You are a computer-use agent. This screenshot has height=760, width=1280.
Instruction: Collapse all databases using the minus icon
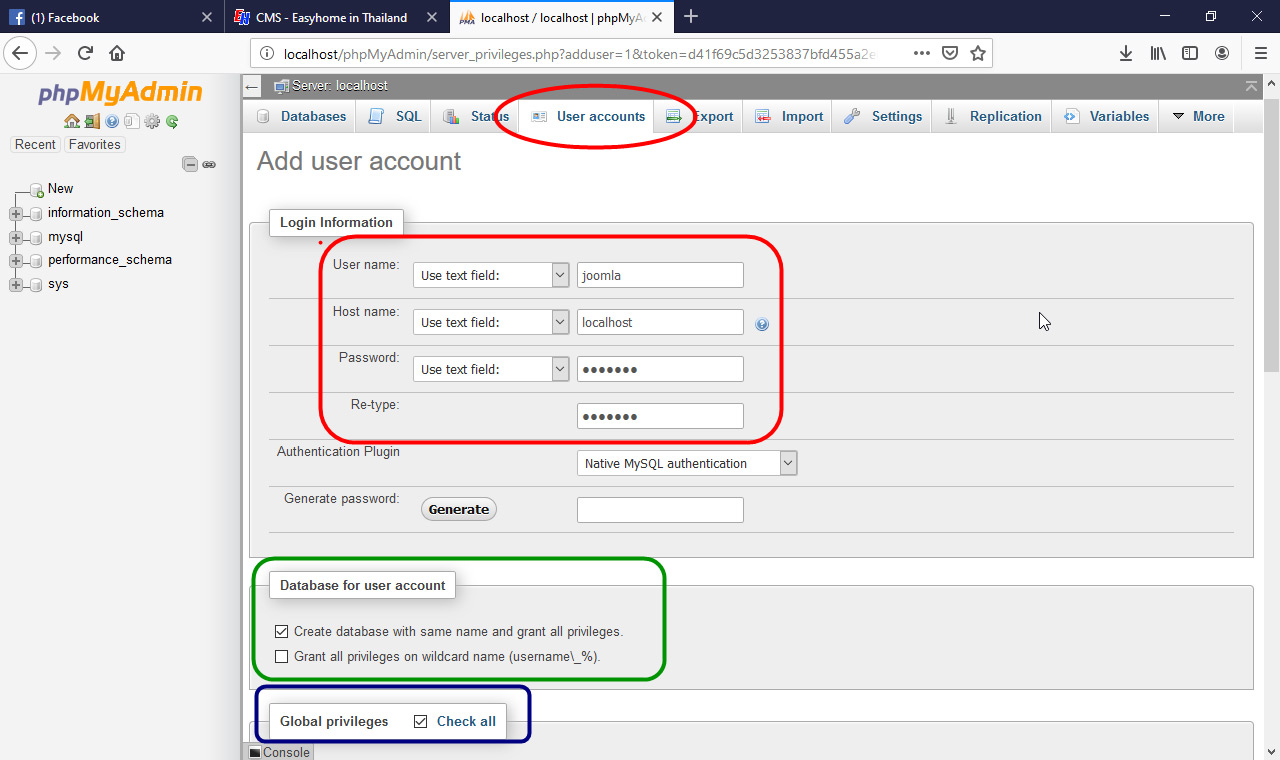click(x=189, y=162)
